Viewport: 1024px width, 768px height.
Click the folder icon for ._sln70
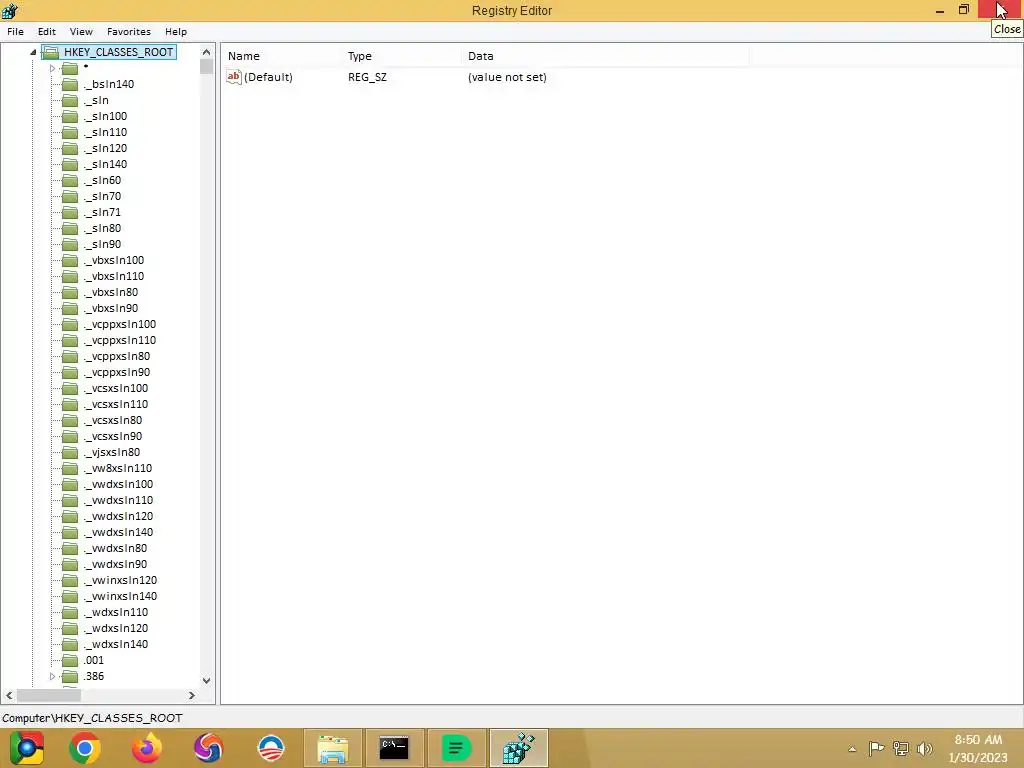click(x=70, y=197)
